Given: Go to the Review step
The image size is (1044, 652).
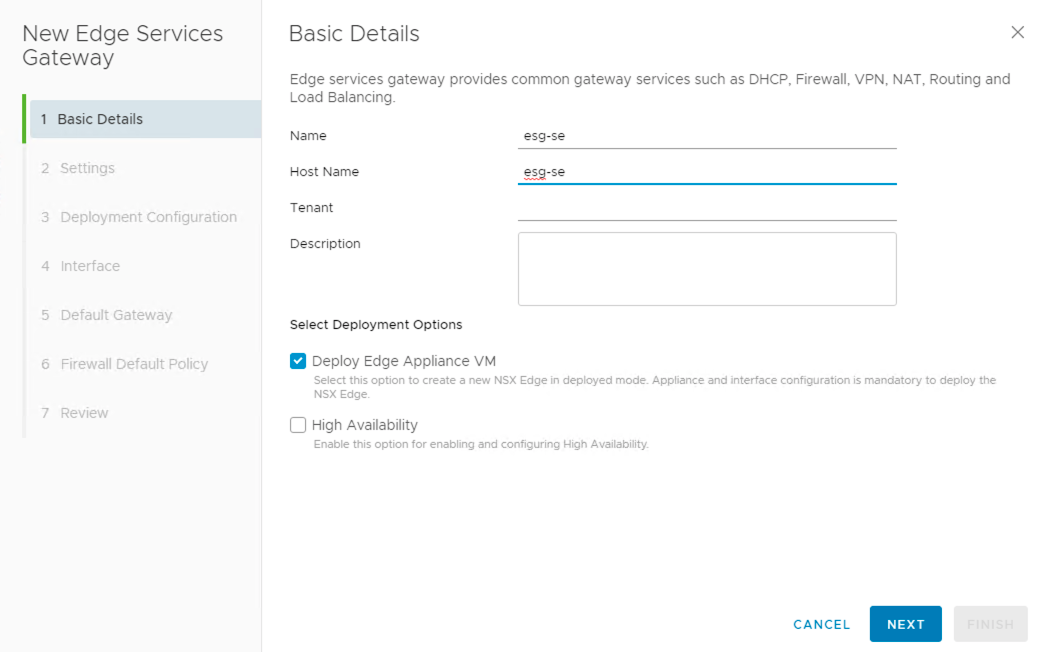Looking at the screenshot, I should click(x=84, y=413).
